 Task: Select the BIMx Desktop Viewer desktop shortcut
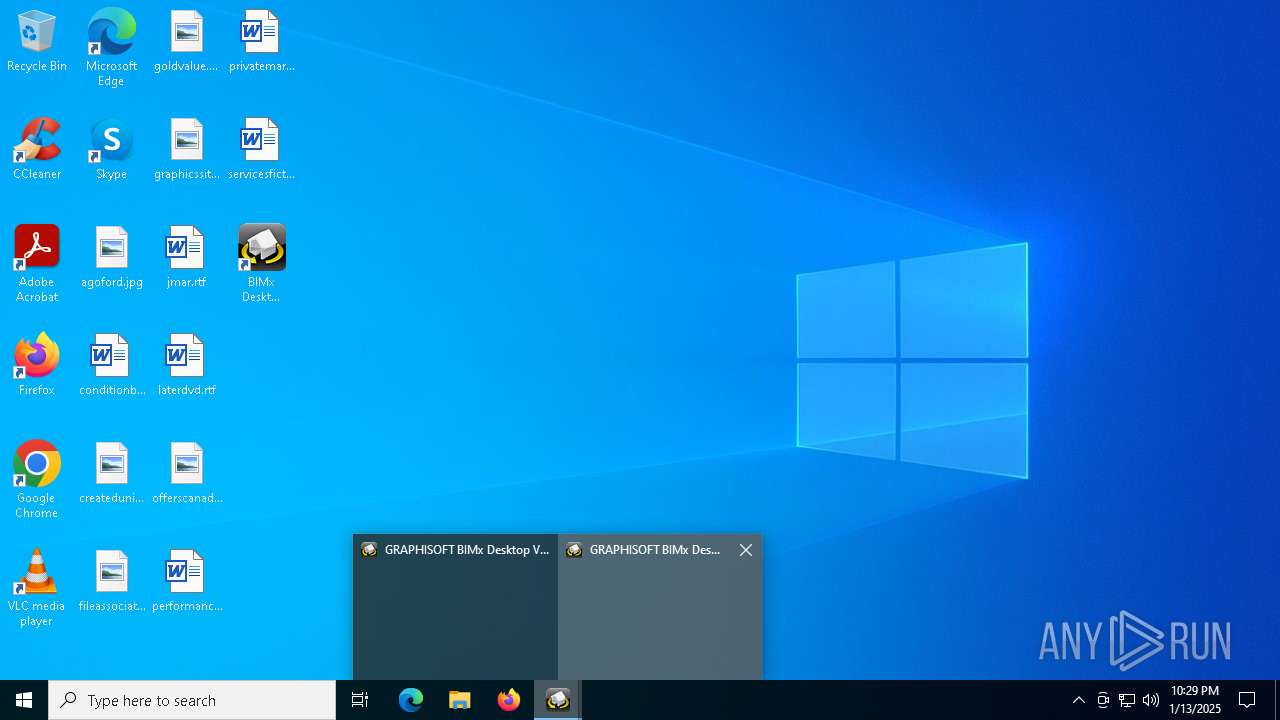261,264
